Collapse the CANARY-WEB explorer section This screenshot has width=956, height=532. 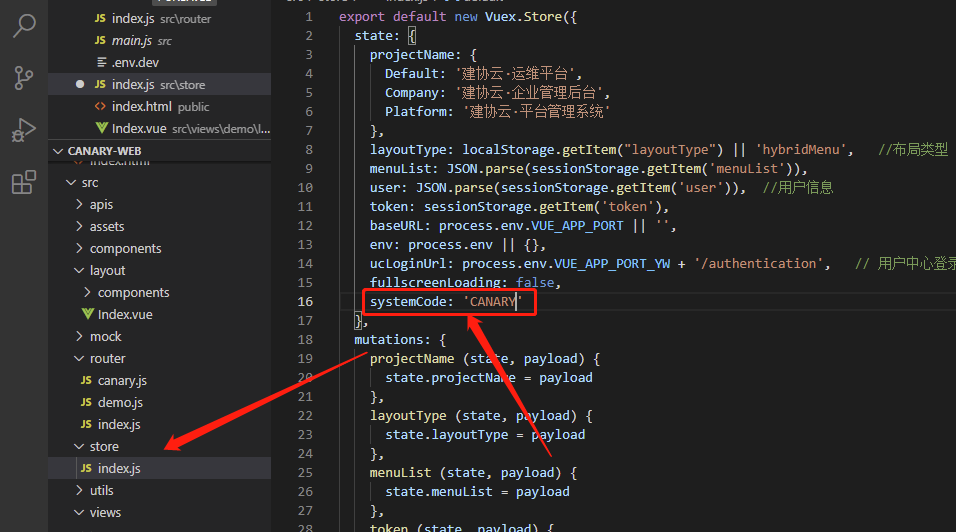[160, 151]
